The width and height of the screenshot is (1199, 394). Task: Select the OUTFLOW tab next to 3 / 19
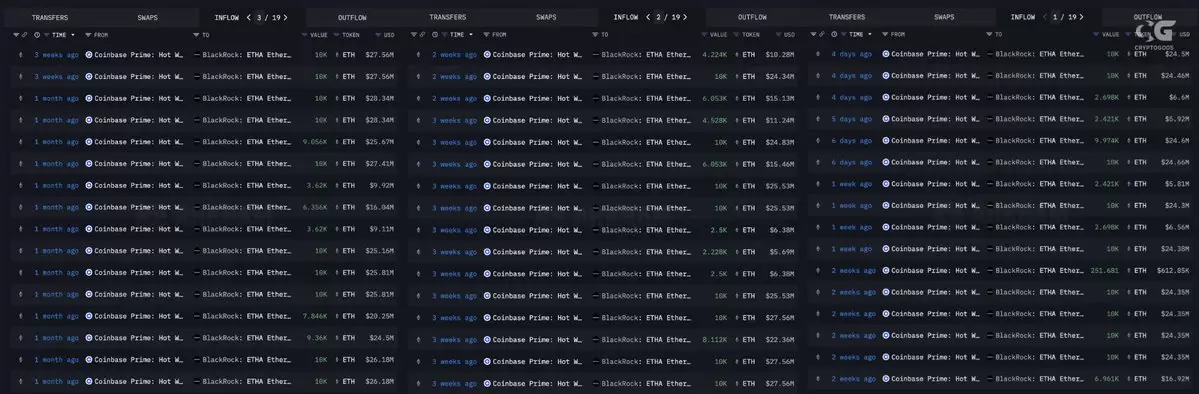[353, 18]
